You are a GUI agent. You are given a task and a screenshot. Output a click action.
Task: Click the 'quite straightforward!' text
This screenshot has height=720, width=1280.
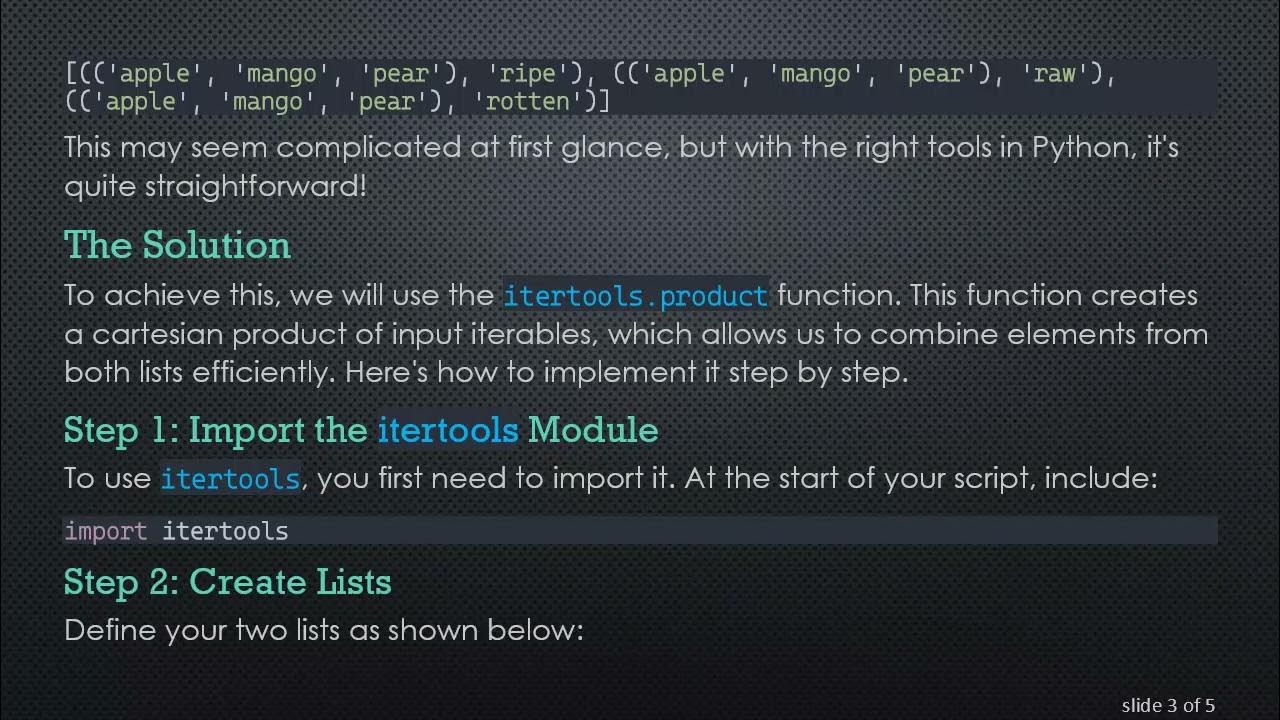pyautogui.click(x=215, y=186)
